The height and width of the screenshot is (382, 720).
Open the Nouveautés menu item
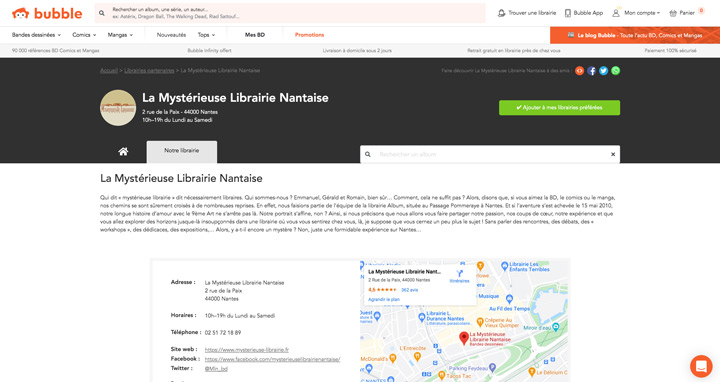[x=171, y=35]
